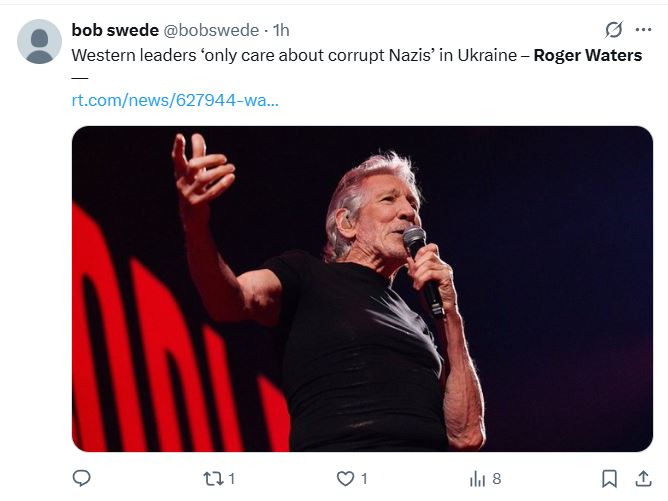Click the reply speech bubble icon
This screenshot has height=501, width=668.
(x=83, y=479)
